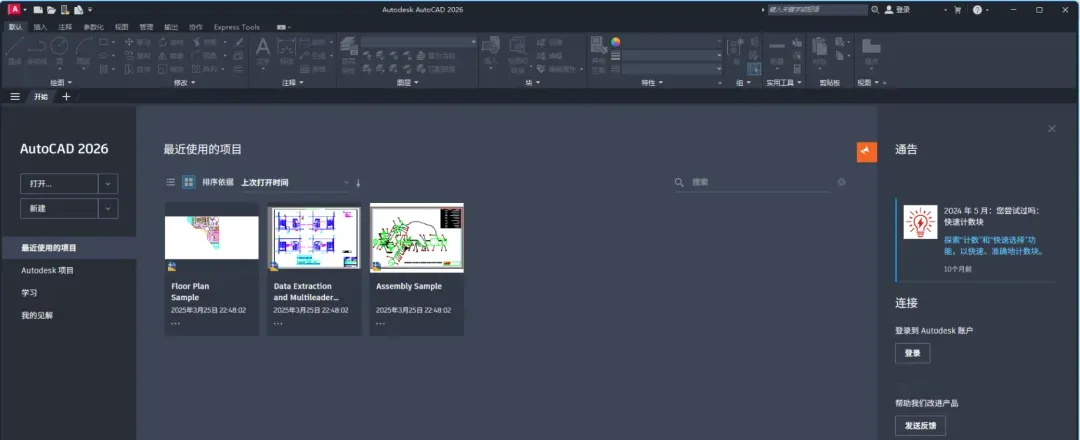Expand the quick access toolbar customize arrow
The width and height of the screenshot is (1080, 440).
click(x=90, y=10)
